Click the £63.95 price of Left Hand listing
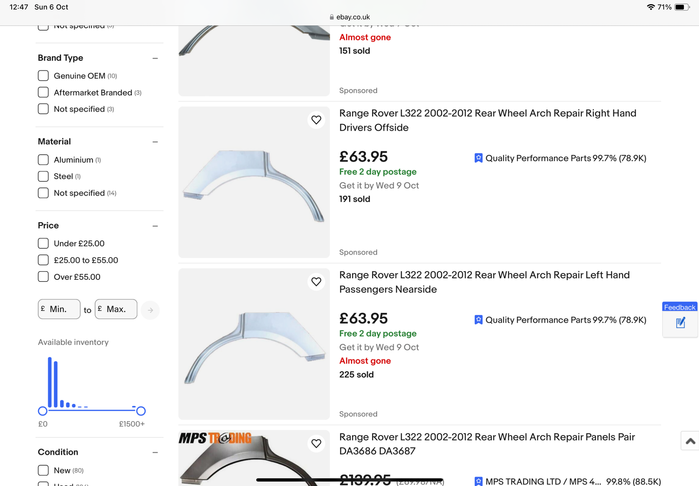Screen dimensions: 699x486 click(363, 318)
